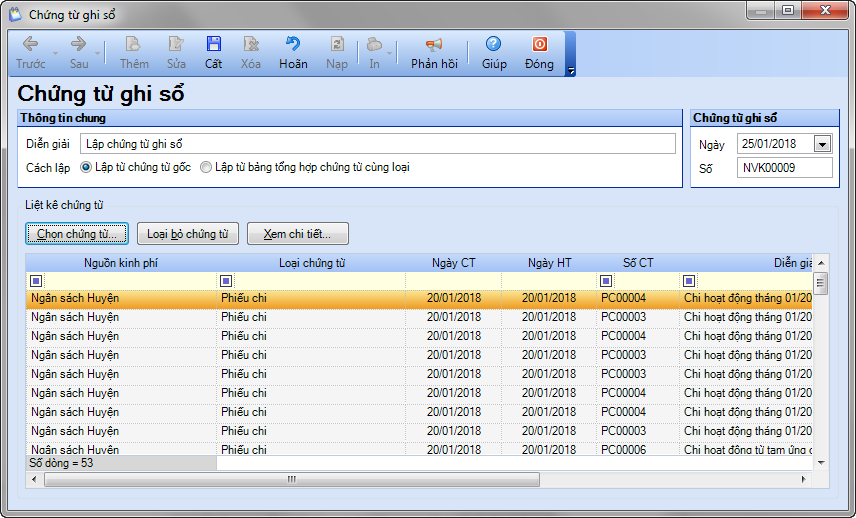Click the Hoãn undo icon
The image size is (856, 518).
(x=293, y=45)
